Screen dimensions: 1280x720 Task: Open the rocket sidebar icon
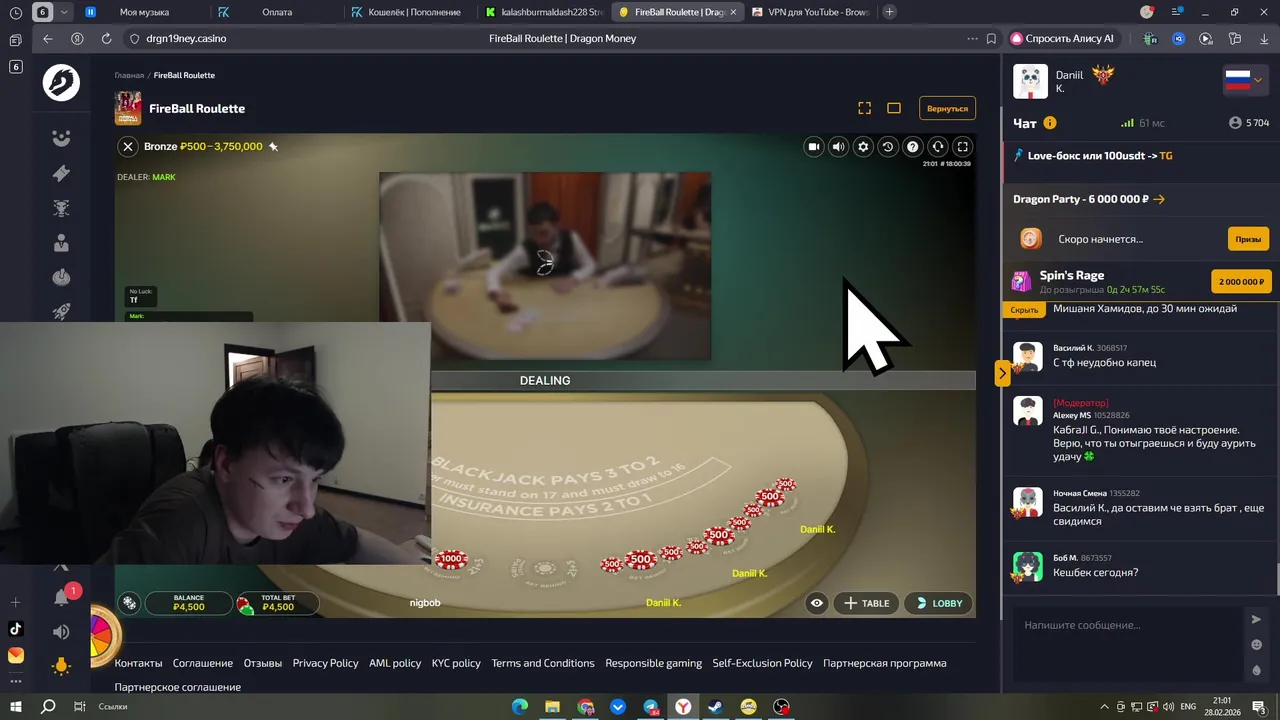[61, 311]
